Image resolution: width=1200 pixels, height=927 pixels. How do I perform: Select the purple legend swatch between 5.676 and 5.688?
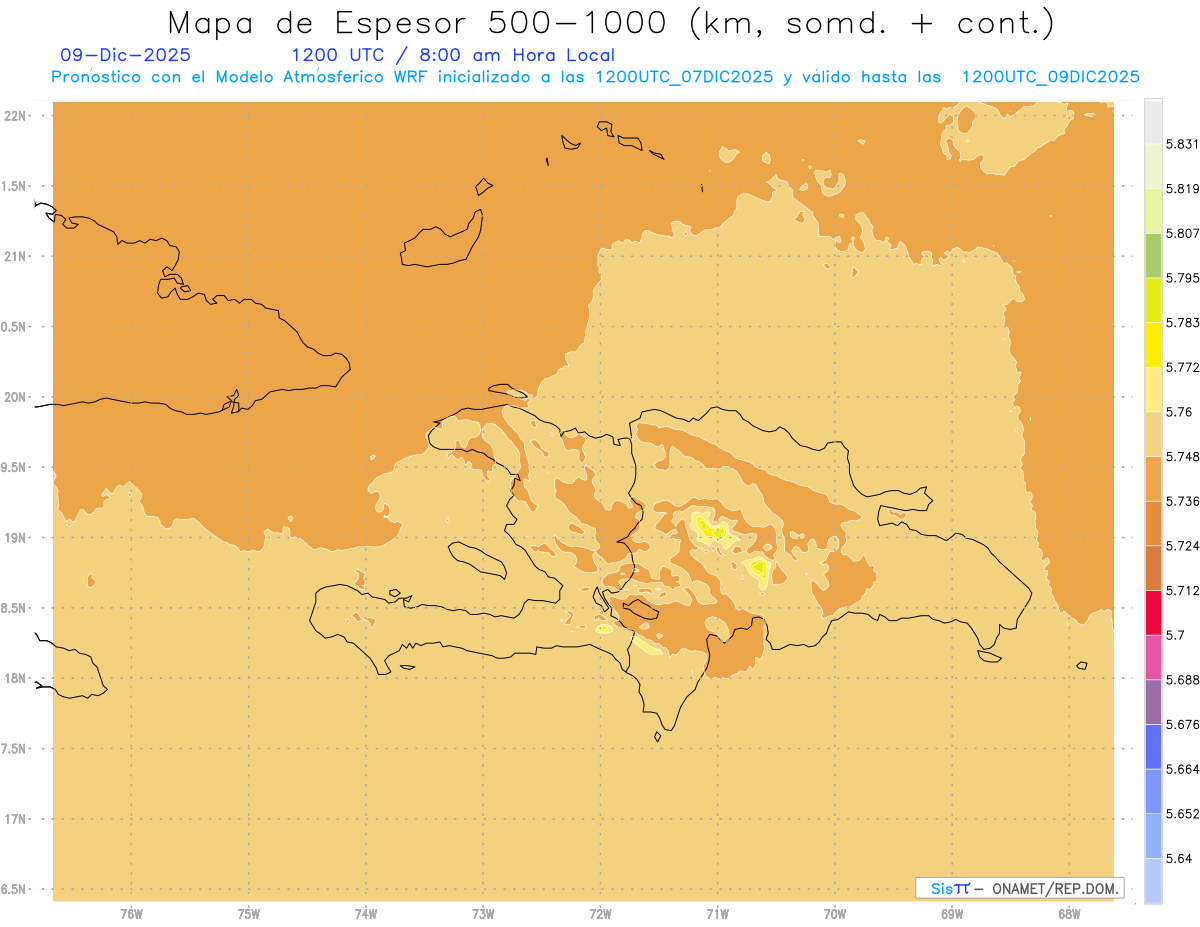coord(1153,701)
